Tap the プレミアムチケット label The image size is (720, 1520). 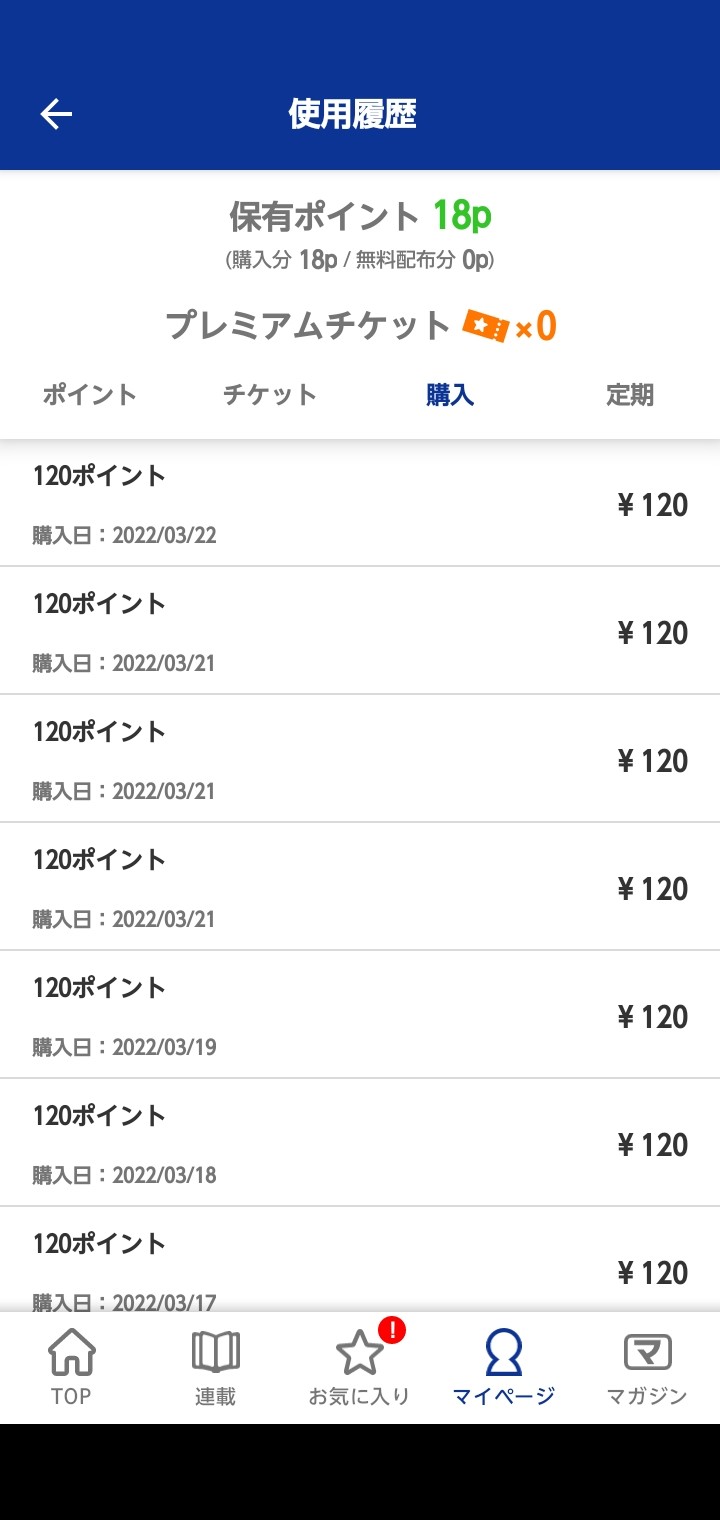308,326
